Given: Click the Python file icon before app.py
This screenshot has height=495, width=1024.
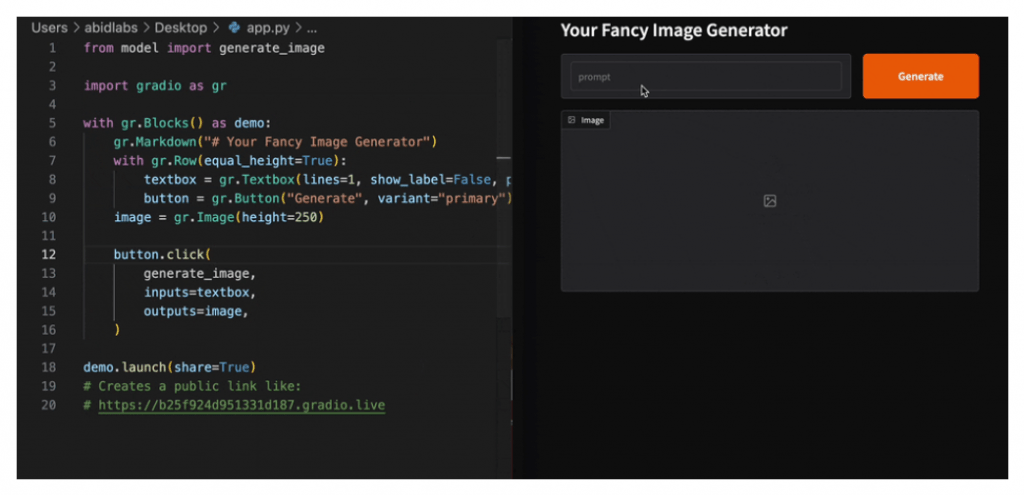Looking at the screenshot, I should (234, 28).
